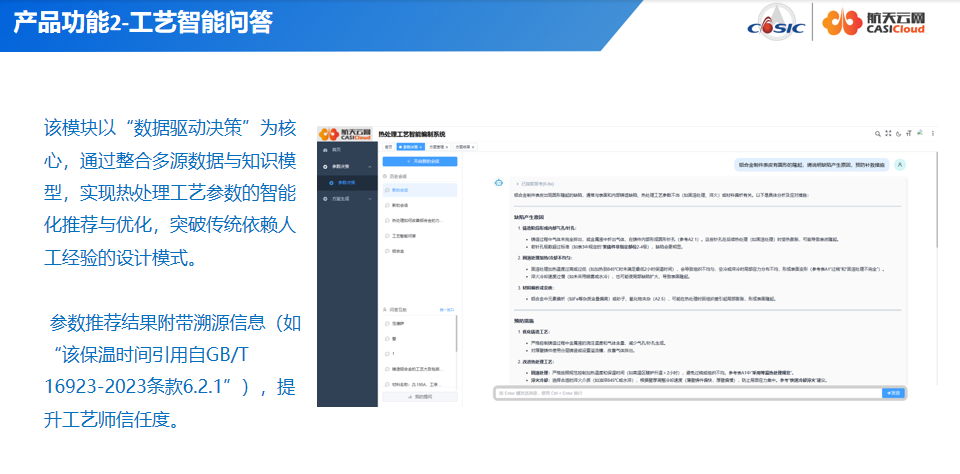Open font size setting icon
960x474 pixels.
(x=908, y=133)
